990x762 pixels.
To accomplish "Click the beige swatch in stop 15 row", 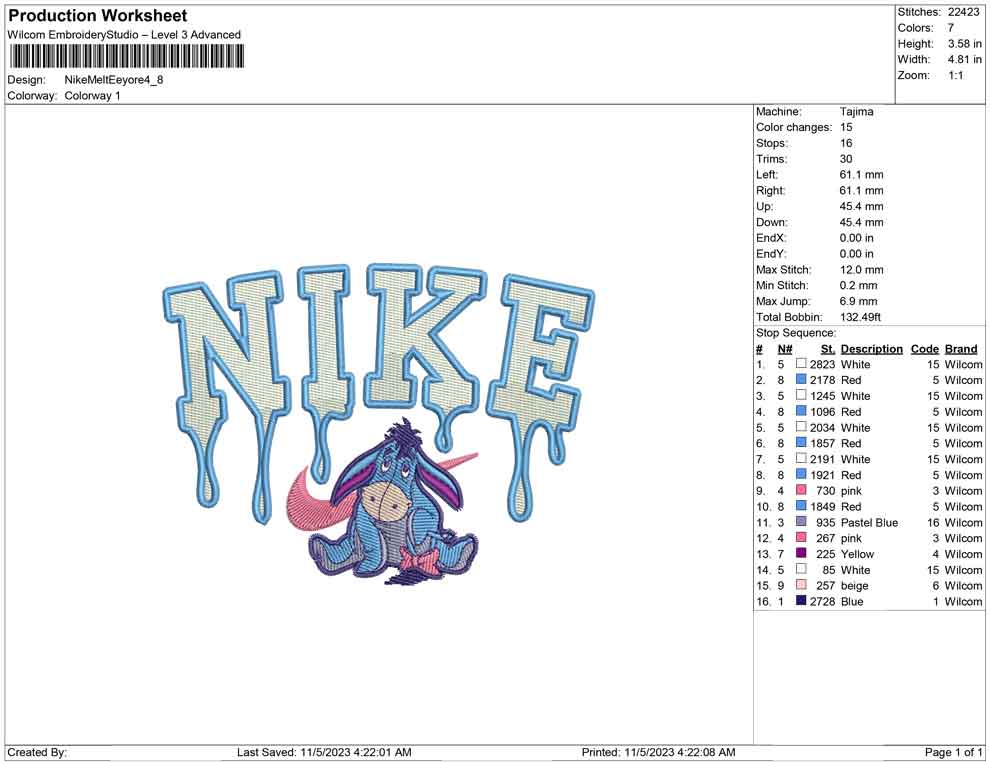I will point(801,585).
